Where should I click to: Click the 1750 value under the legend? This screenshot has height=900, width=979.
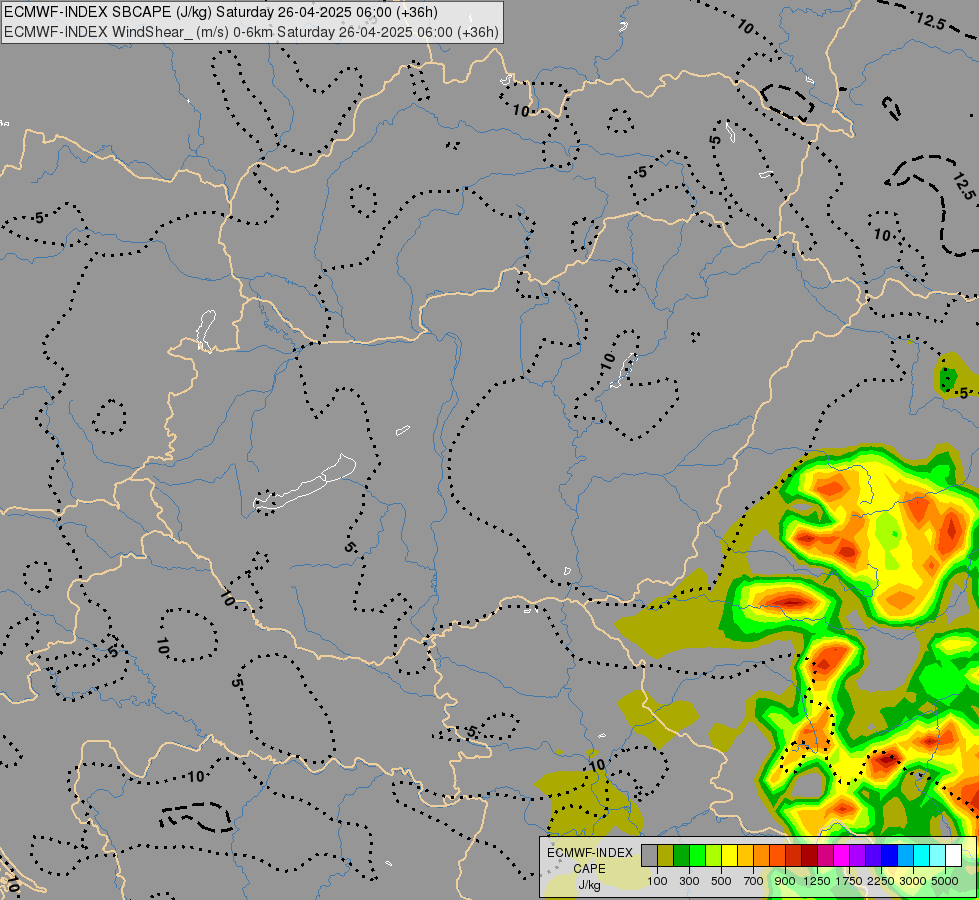[x=849, y=881]
